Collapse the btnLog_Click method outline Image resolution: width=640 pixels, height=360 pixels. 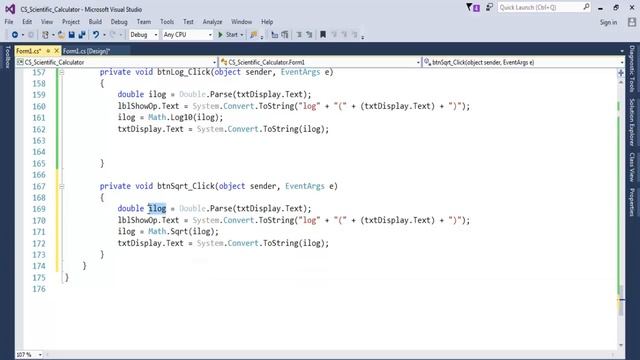62,72
